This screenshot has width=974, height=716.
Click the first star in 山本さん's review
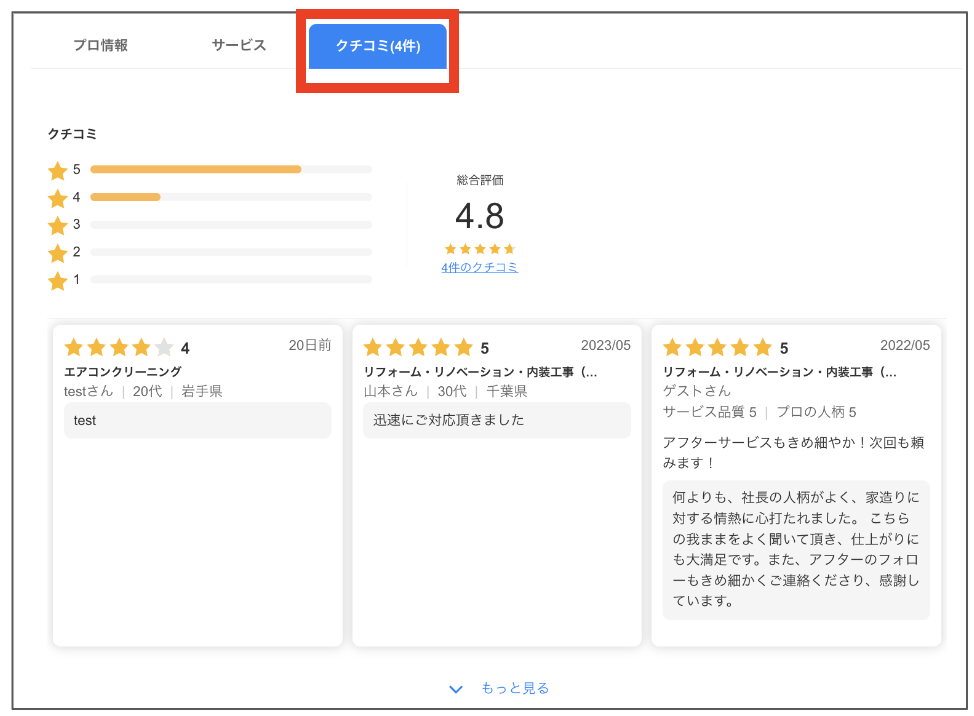[373, 347]
